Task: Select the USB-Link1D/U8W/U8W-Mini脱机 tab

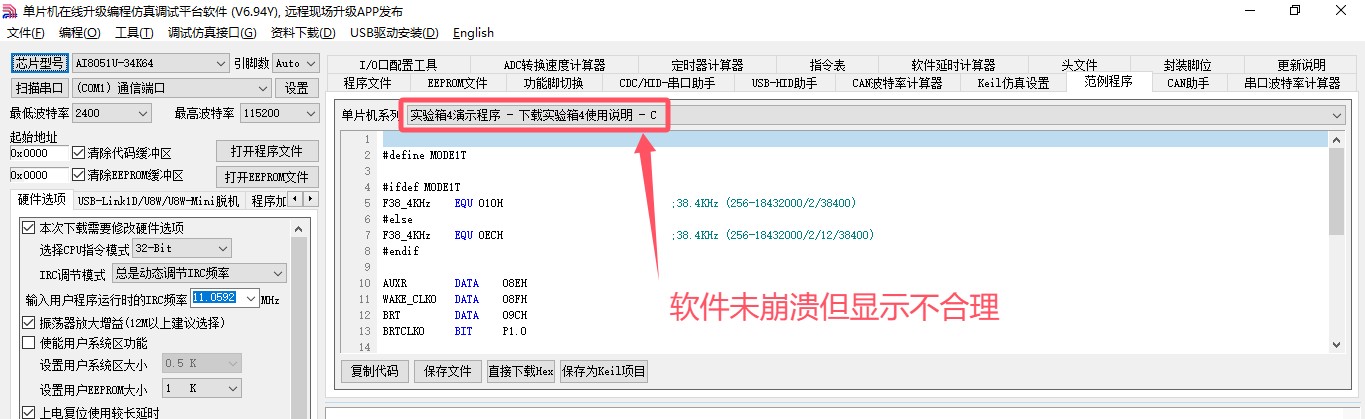Action: coord(158,201)
